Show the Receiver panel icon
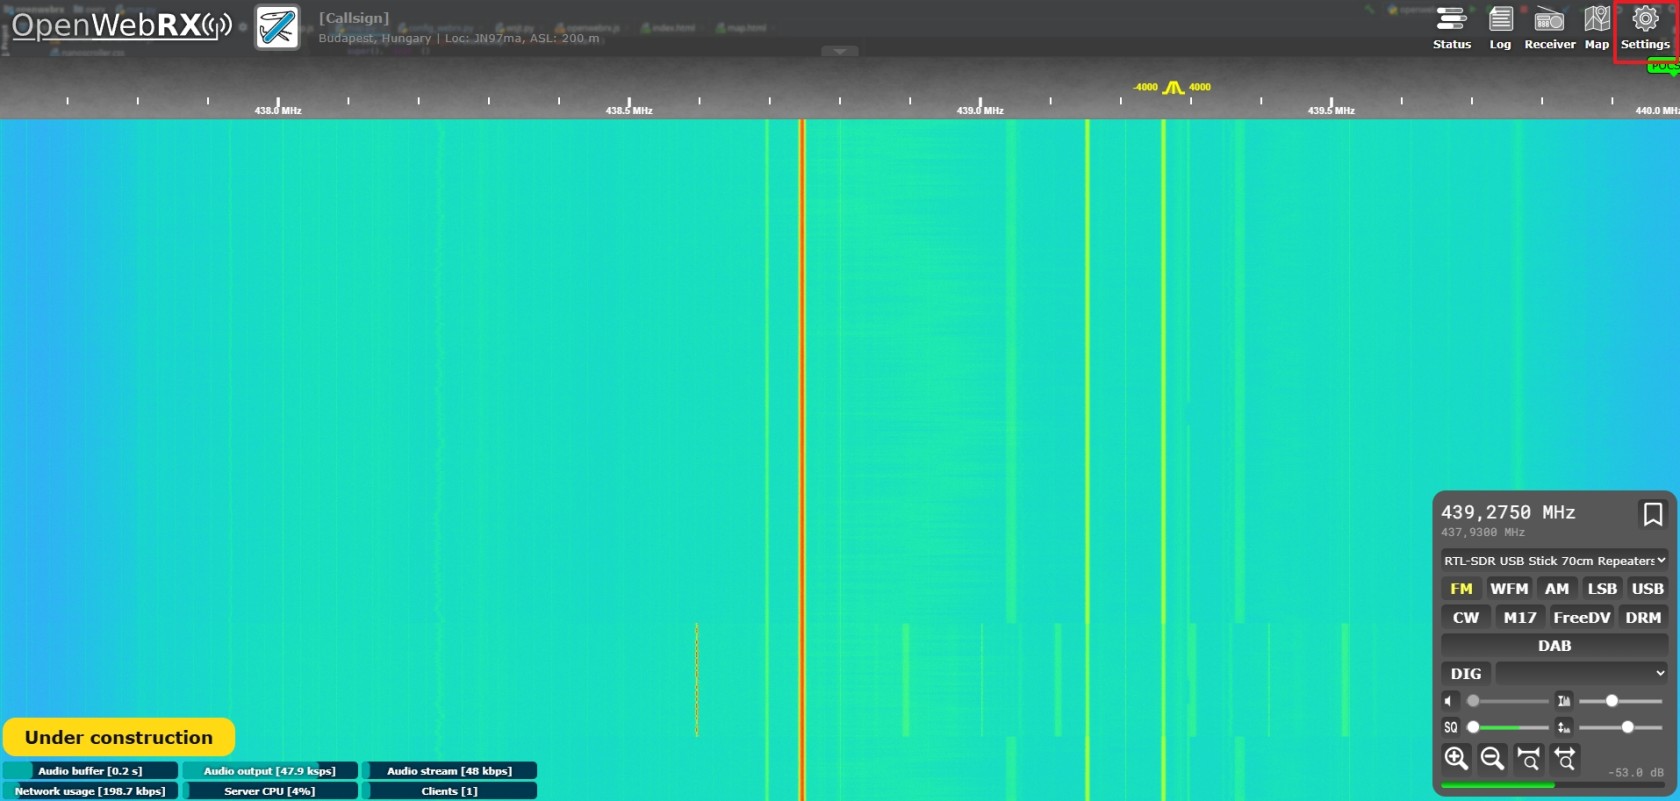This screenshot has width=1680, height=801. tap(1549, 28)
